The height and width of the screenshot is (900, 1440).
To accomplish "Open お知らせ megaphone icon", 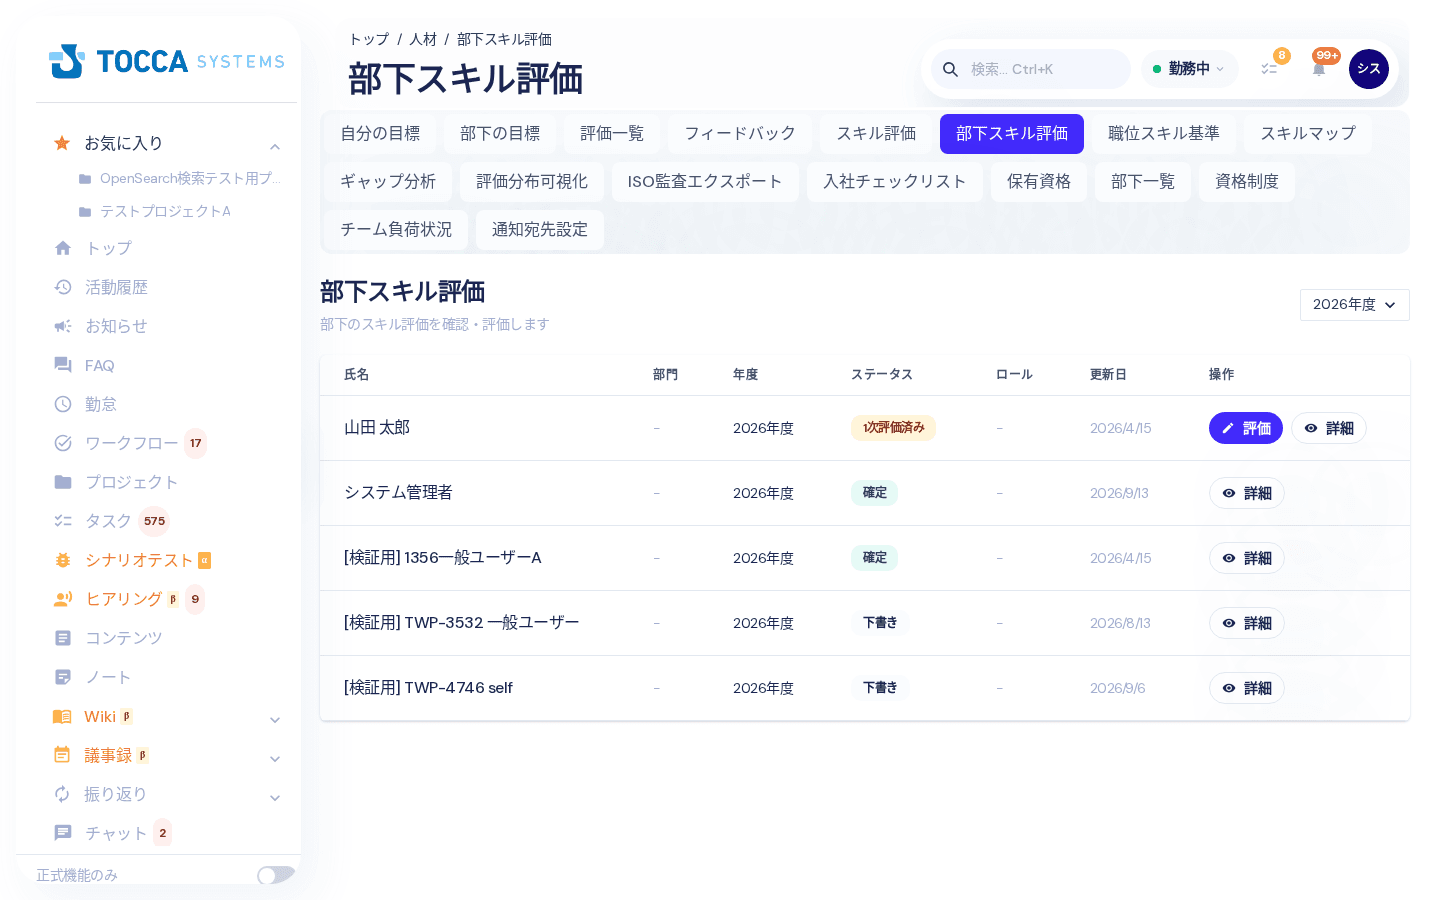I will pos(63,326).
